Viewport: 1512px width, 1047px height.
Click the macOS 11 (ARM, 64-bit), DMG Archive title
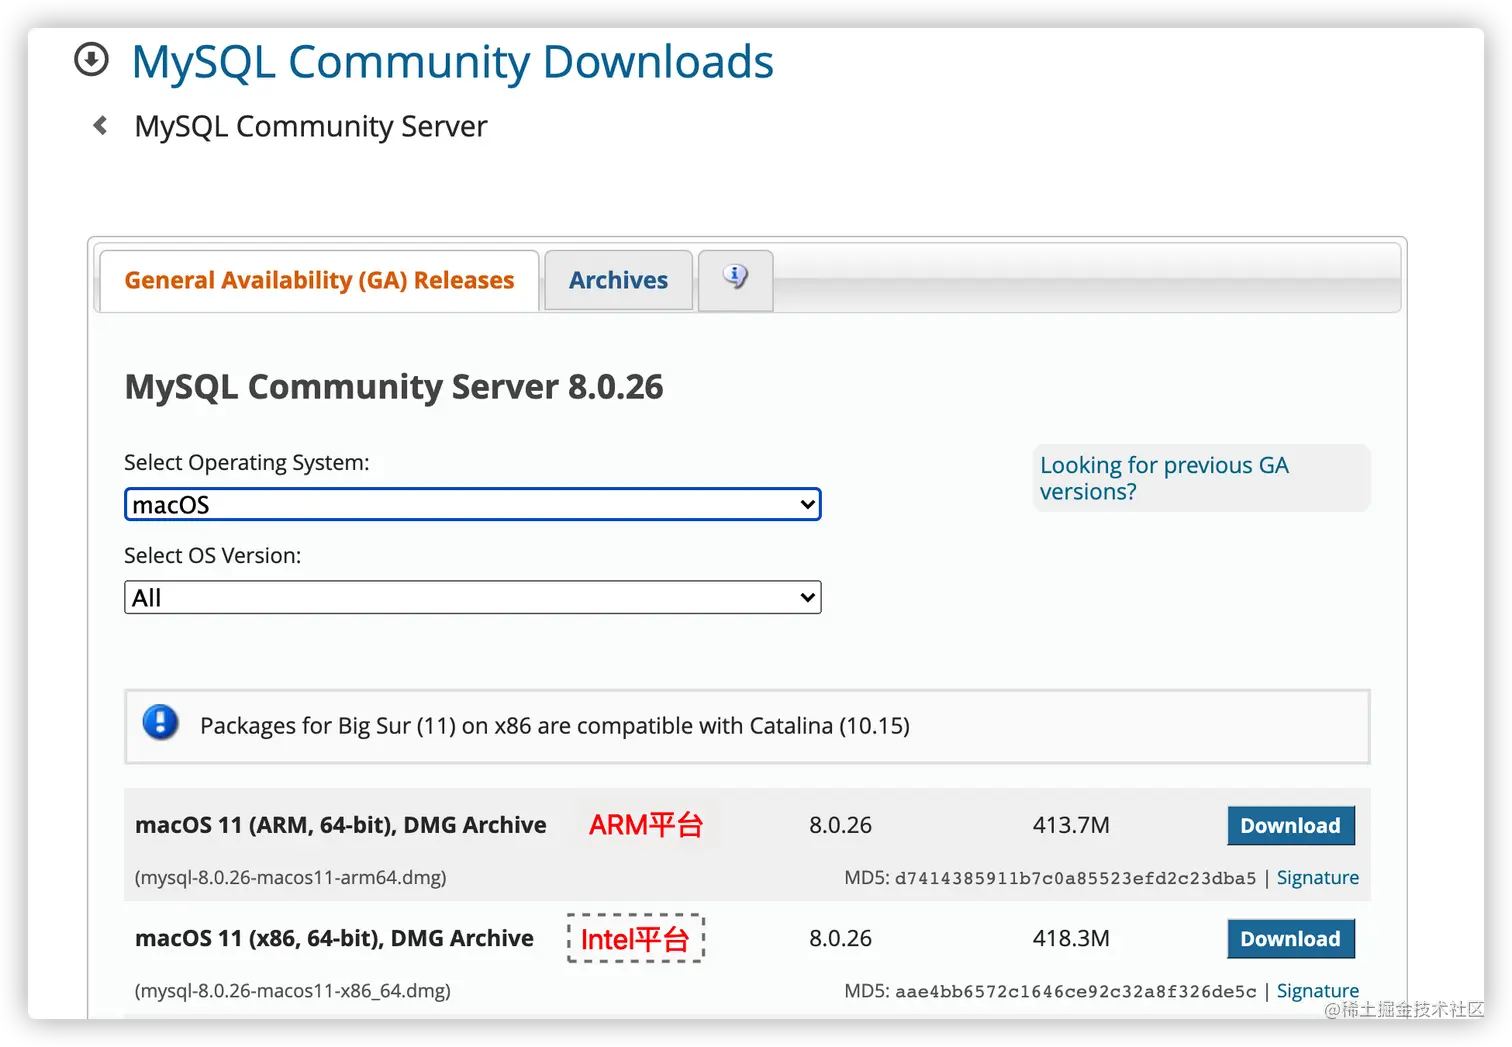340,825
